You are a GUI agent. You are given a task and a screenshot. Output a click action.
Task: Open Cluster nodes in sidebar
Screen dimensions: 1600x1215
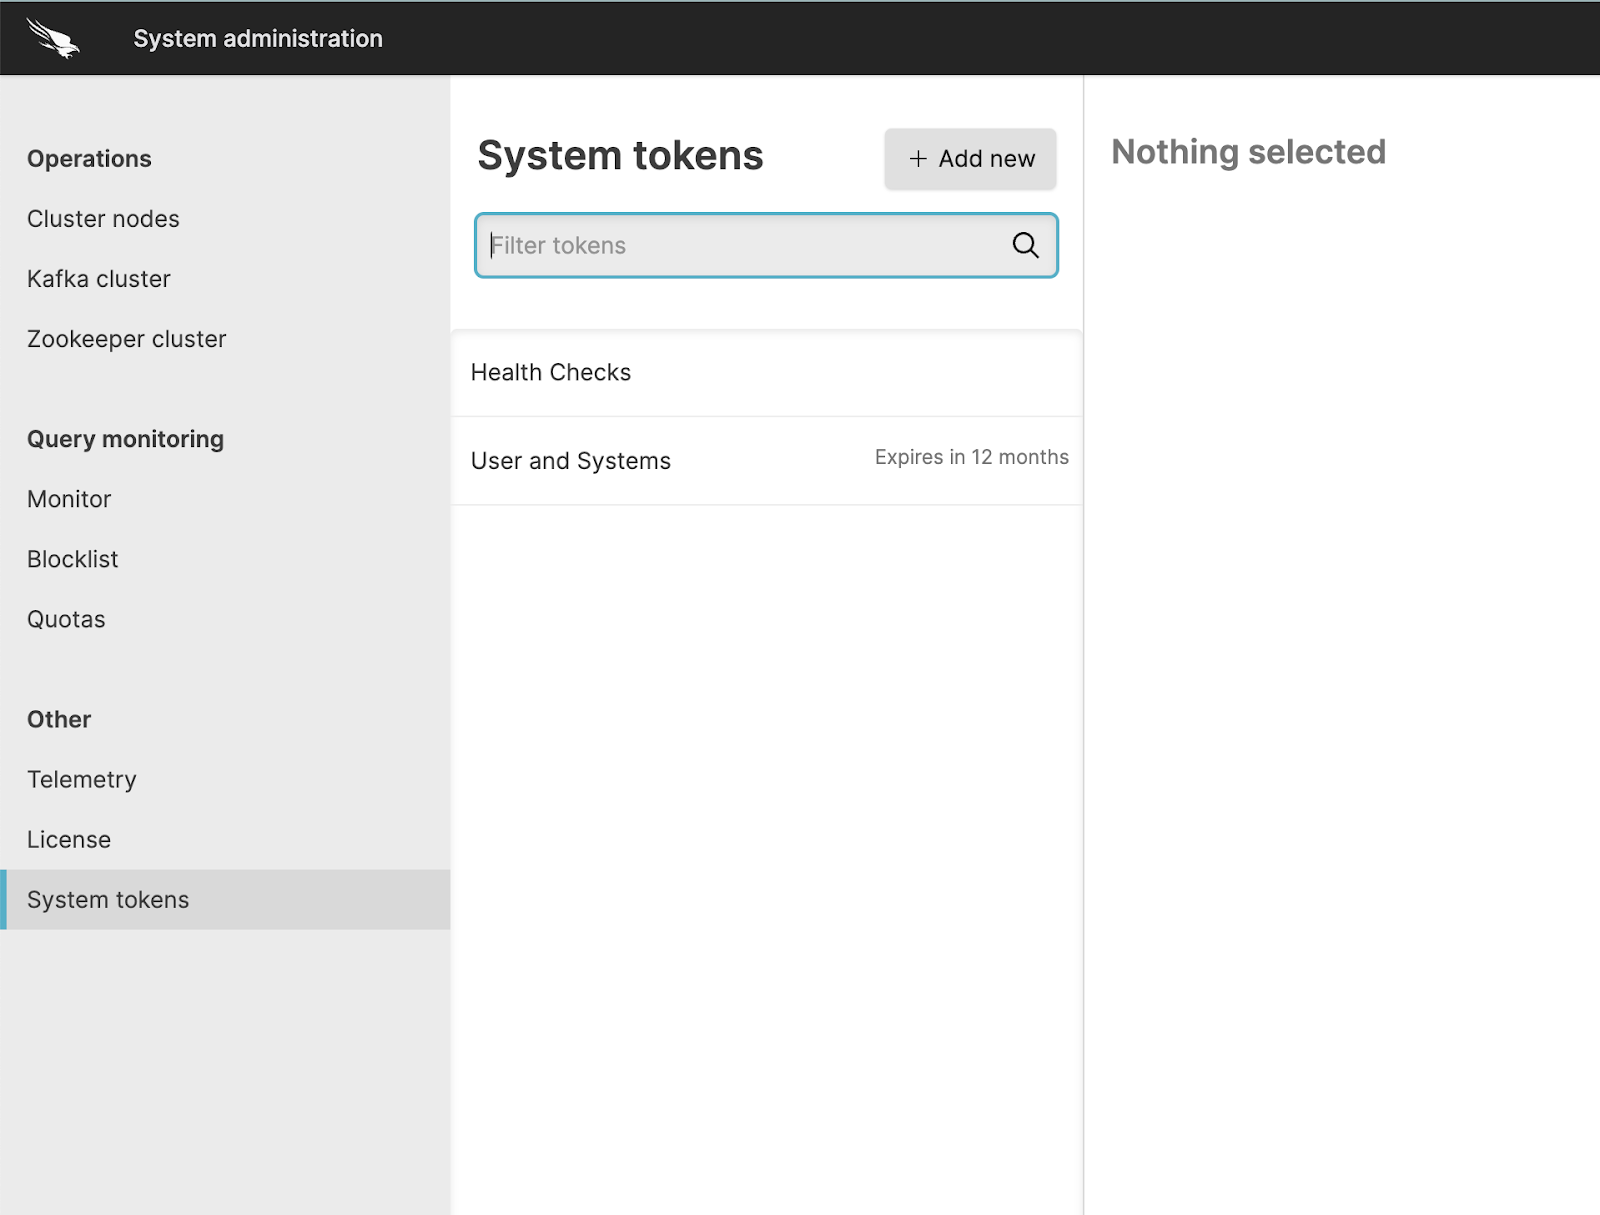(x=103, y=219)
